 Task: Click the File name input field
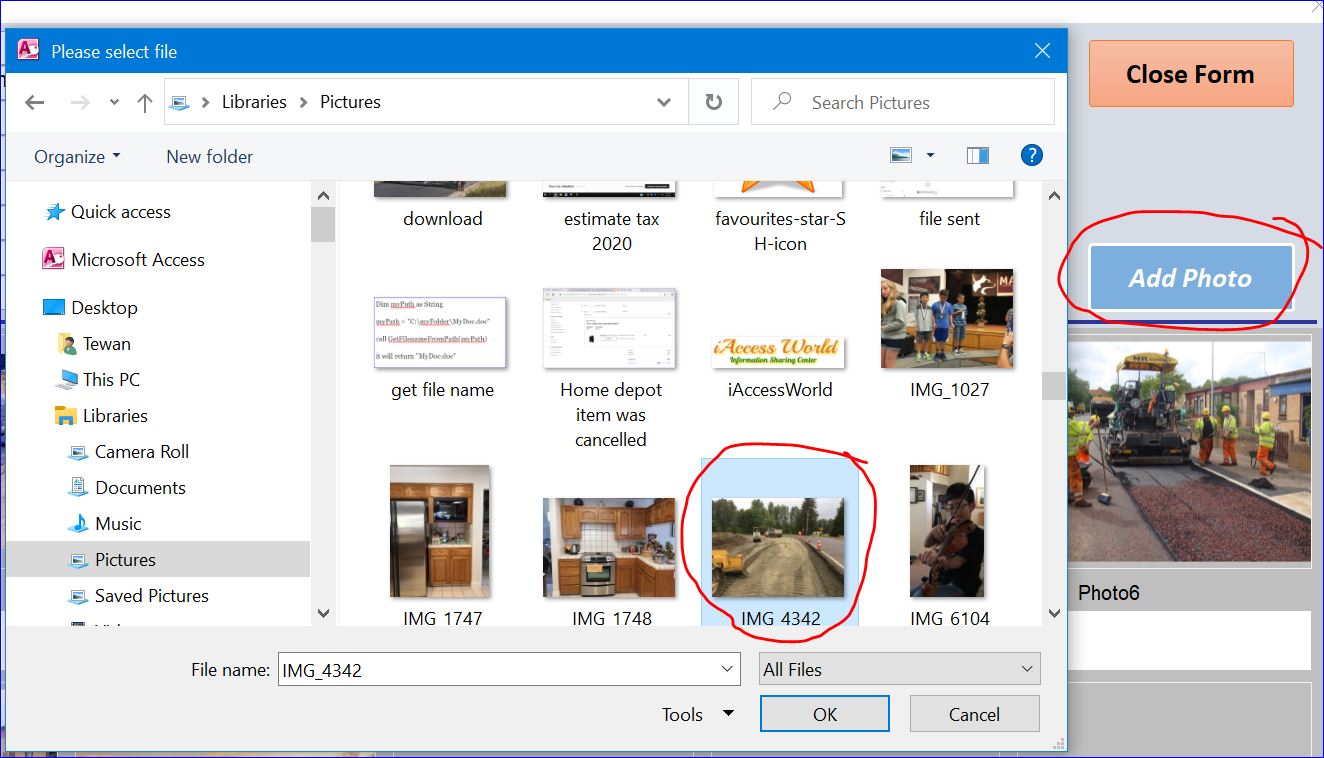click(x=496, y=670)
